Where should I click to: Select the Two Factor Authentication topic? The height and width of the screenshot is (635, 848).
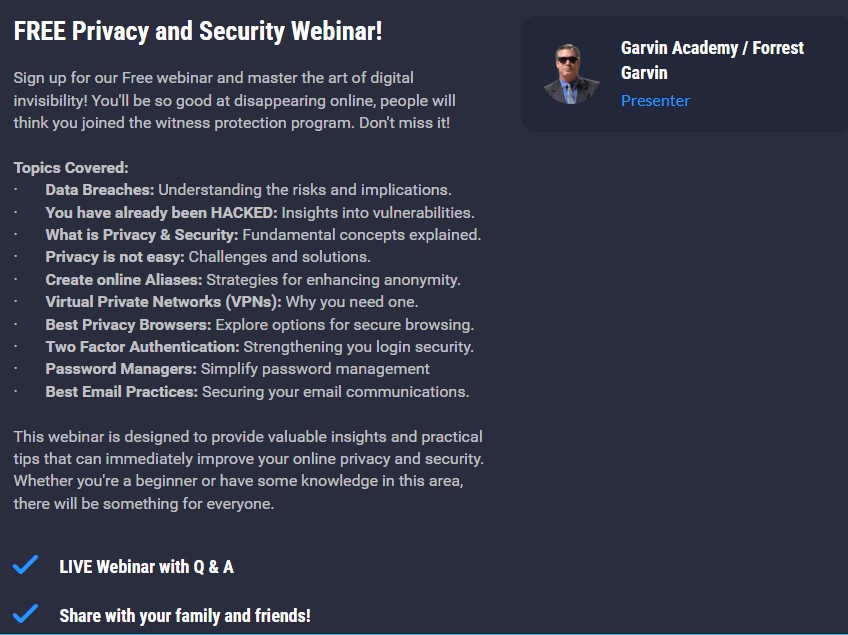tap(259, 347)
